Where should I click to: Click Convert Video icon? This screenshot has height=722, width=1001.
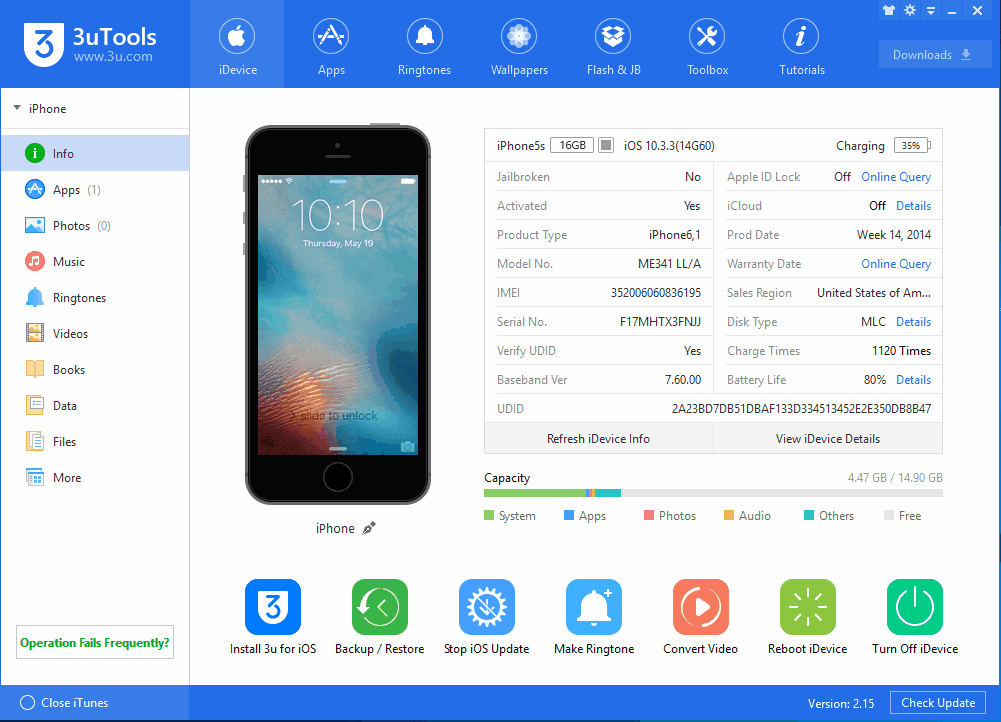tap(700, 606)
